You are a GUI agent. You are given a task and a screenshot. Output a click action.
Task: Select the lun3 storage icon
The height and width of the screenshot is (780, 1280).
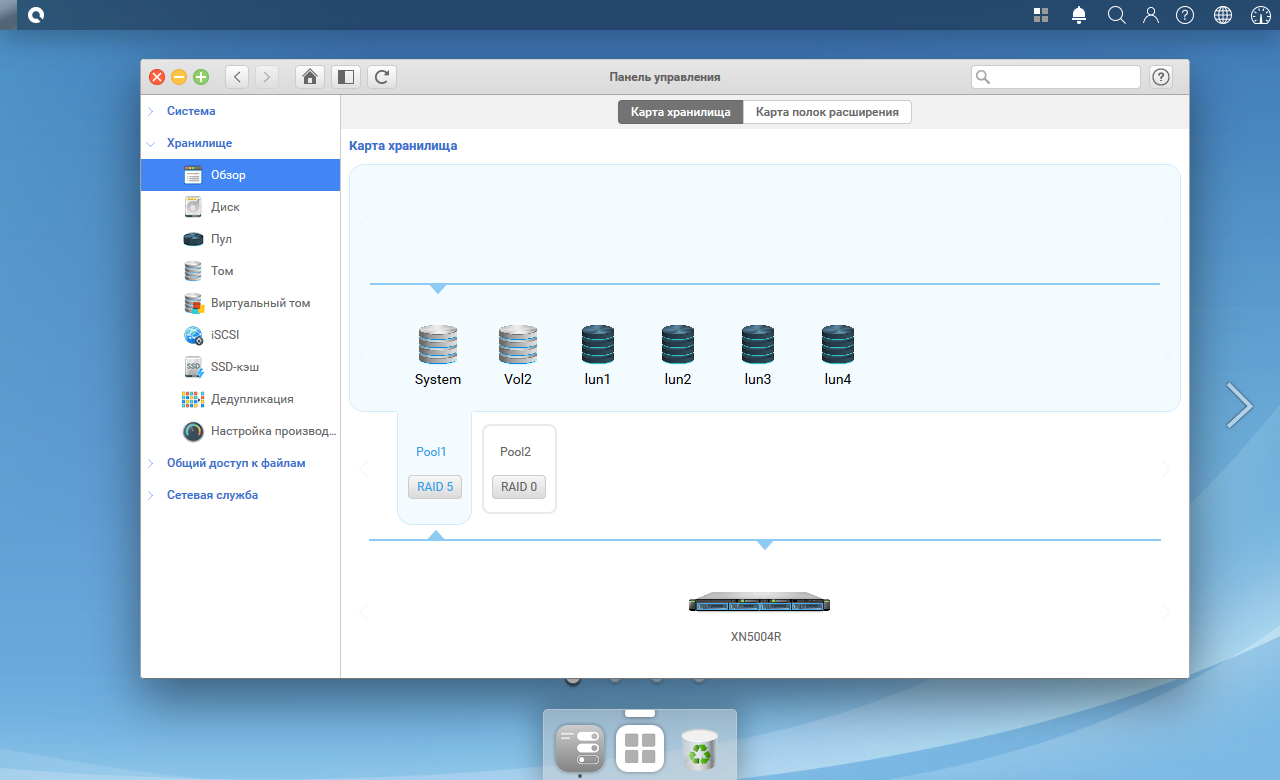click(x=757, y=345)
